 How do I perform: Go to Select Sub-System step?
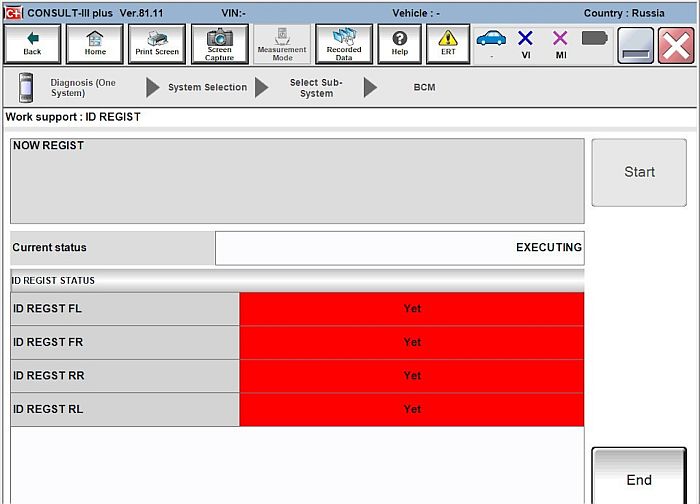pos(316,88)
